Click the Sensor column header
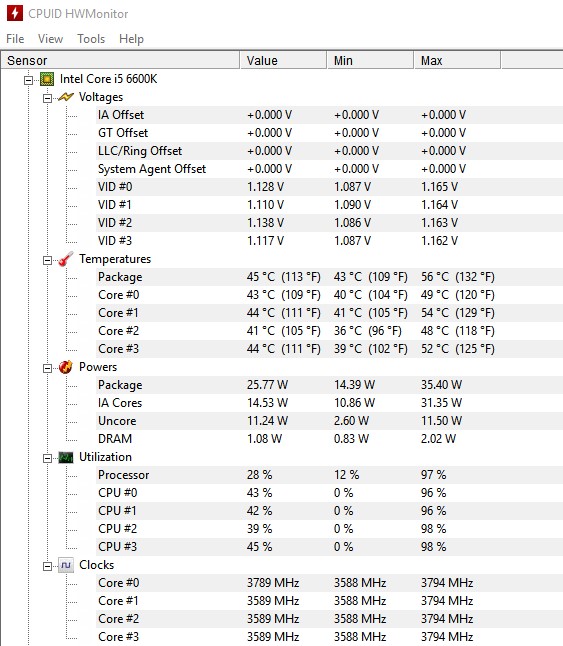This screenshot has height=646, width=563. tap(120, 61)
